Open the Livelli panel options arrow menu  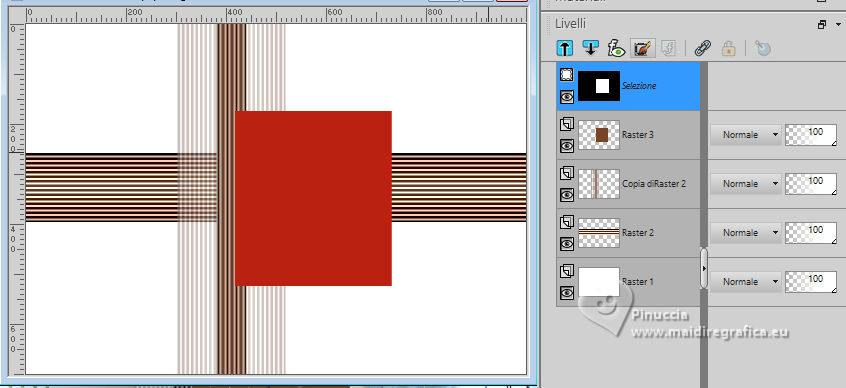coord(838,24)
